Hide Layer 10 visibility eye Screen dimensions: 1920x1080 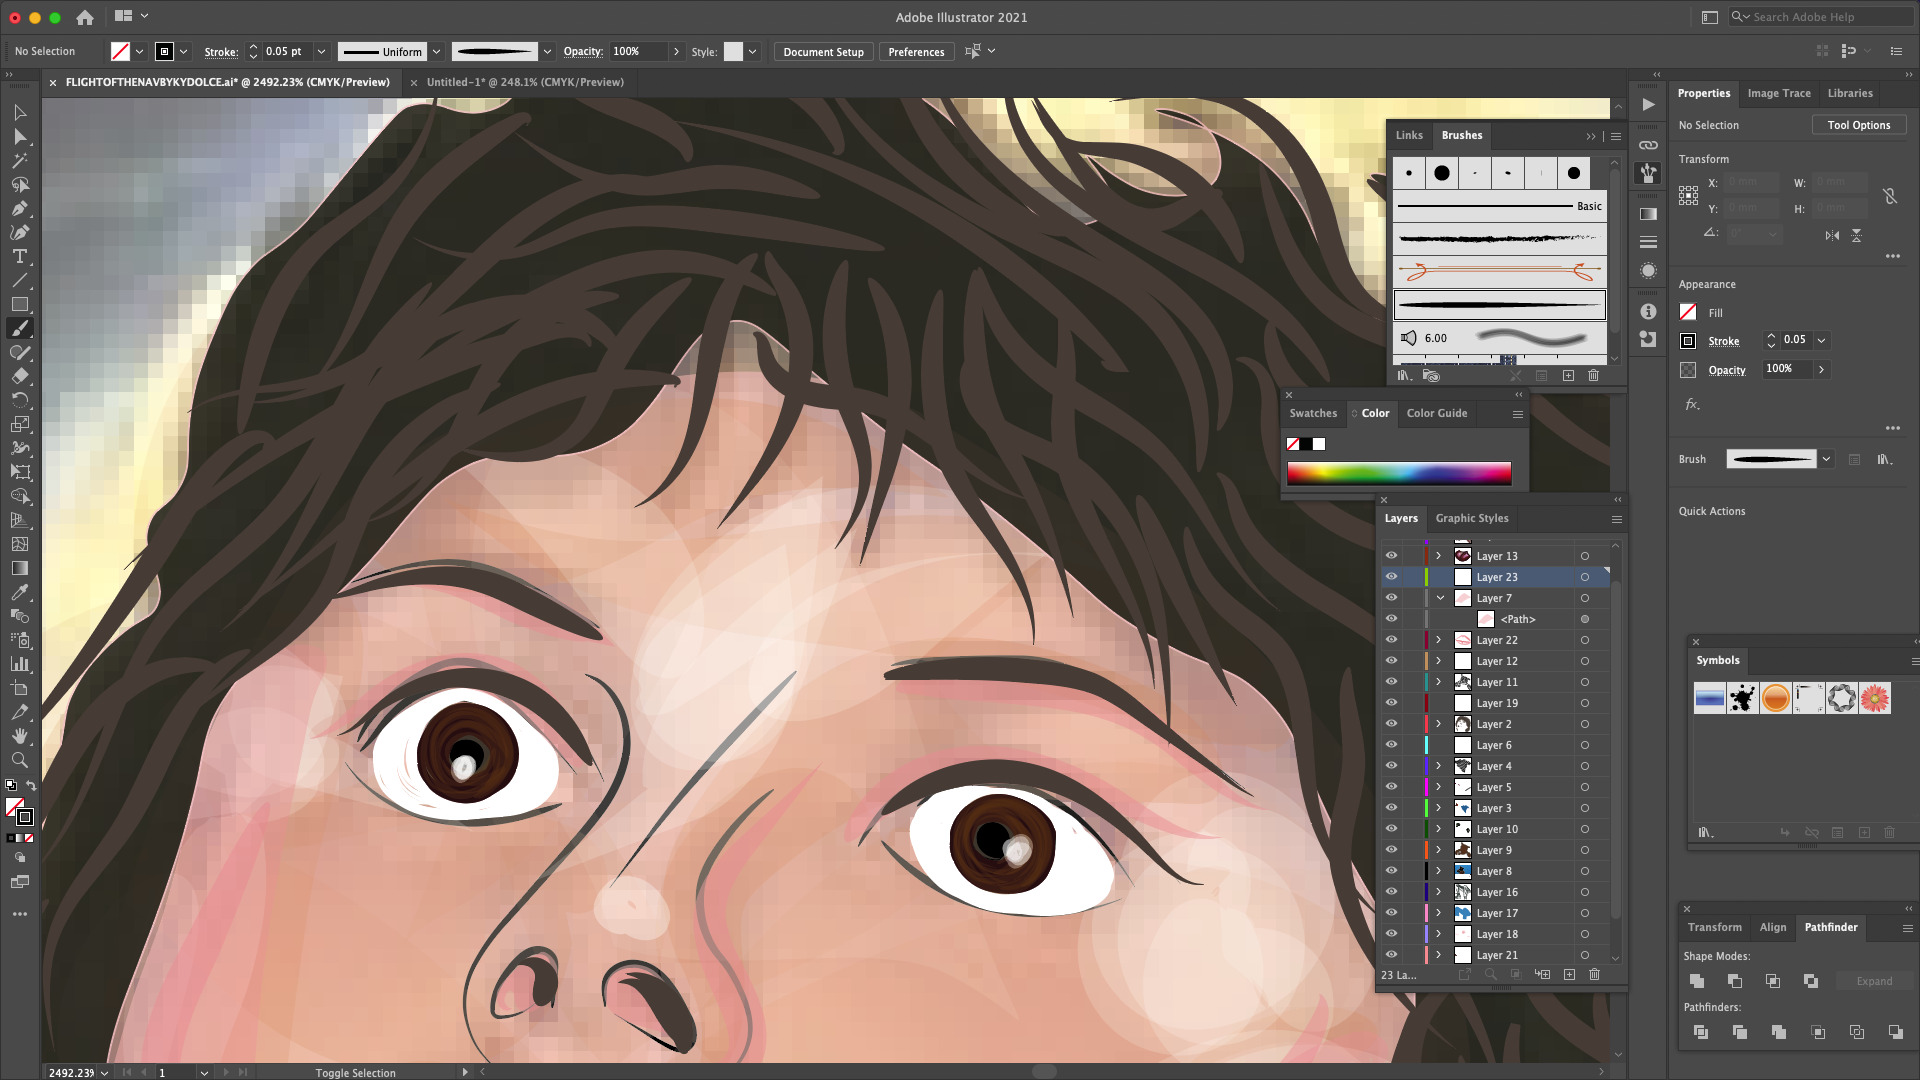(x=1391, y=829)
